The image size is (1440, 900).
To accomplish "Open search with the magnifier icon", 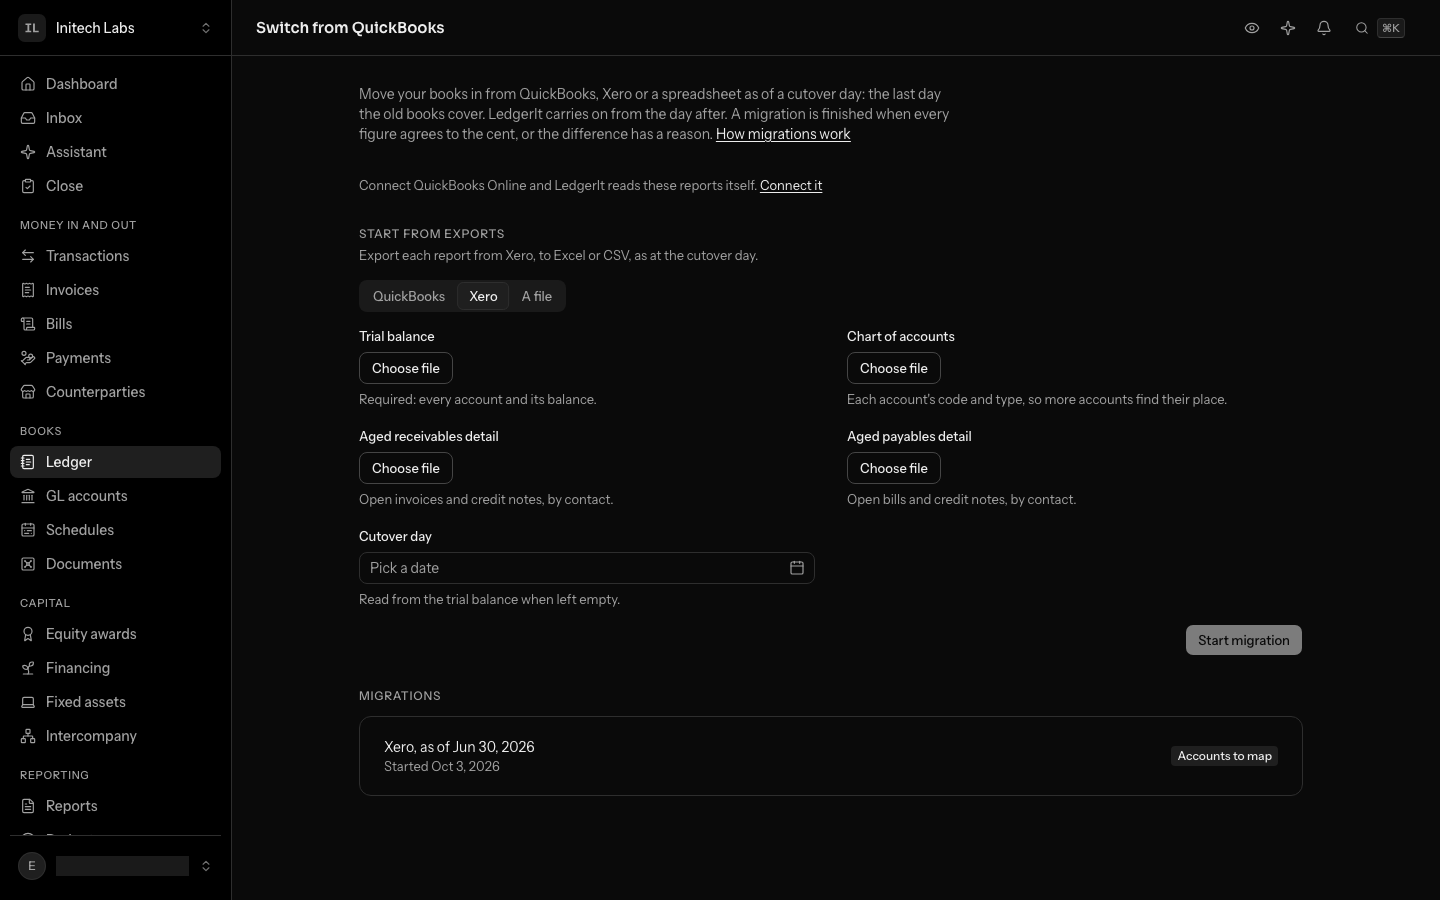I will (1361, 28).
